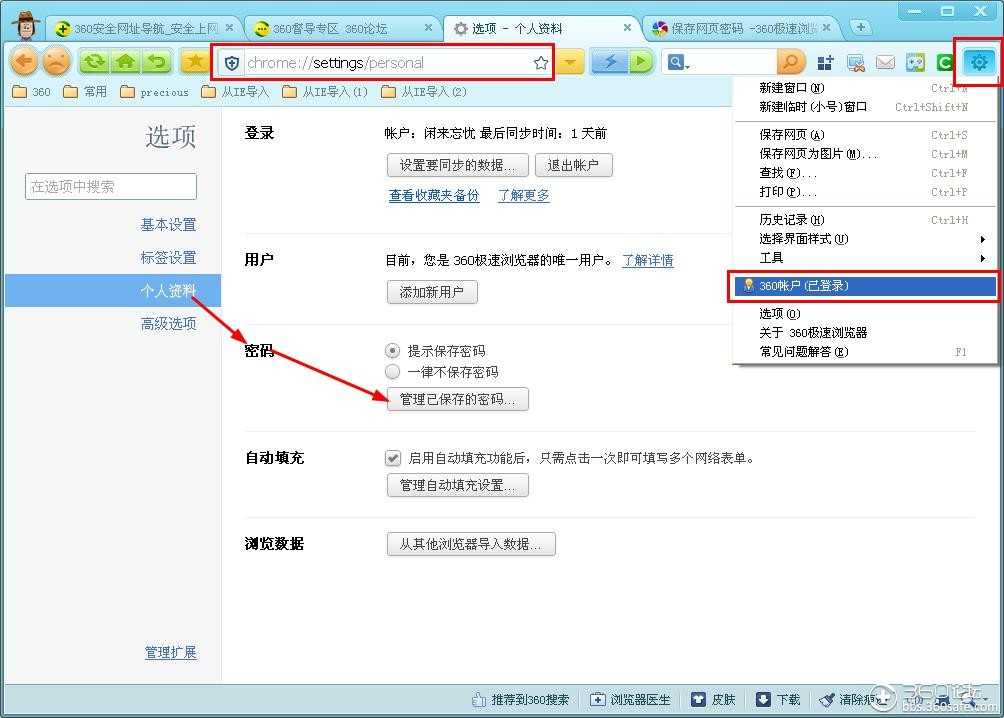Choose 新建临时(小号)窗口 menu entry
The height and width of the screenshot is (718, 1004).
point(864,107)
